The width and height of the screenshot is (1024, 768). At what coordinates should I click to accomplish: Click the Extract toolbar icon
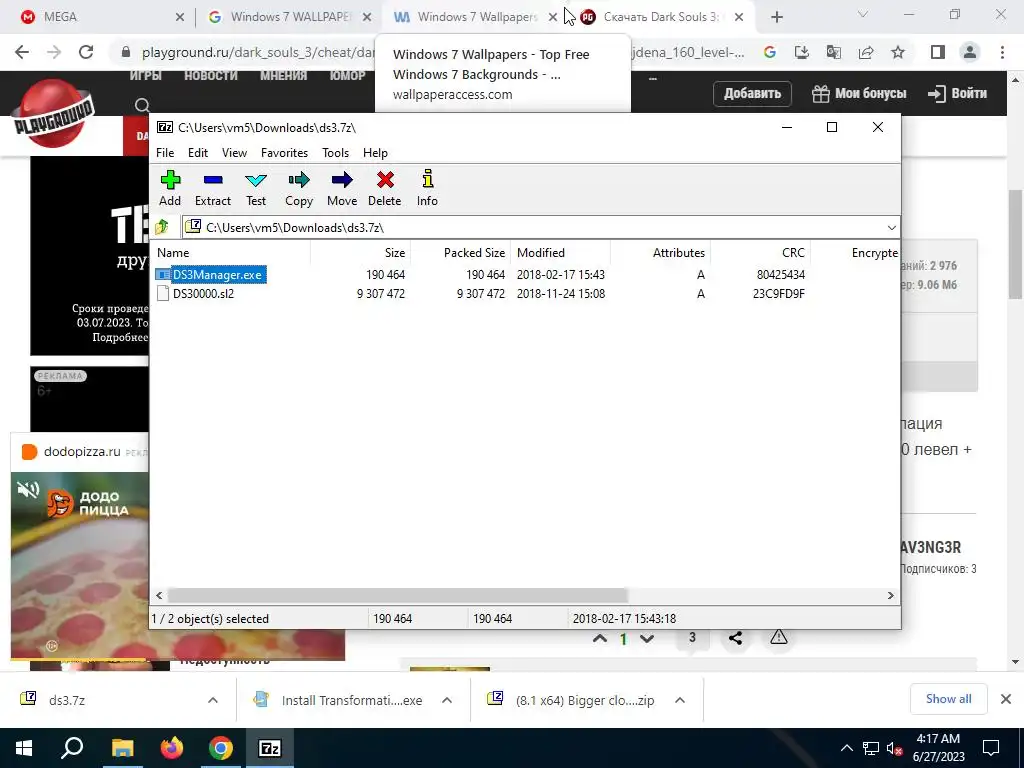[213, 189]
